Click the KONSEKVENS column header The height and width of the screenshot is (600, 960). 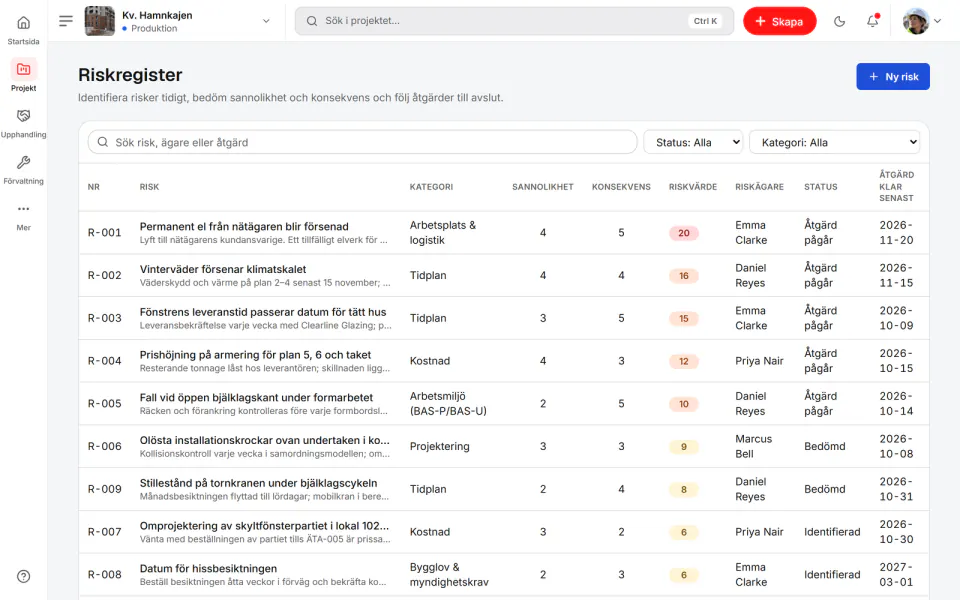click(x=621, y=187)
